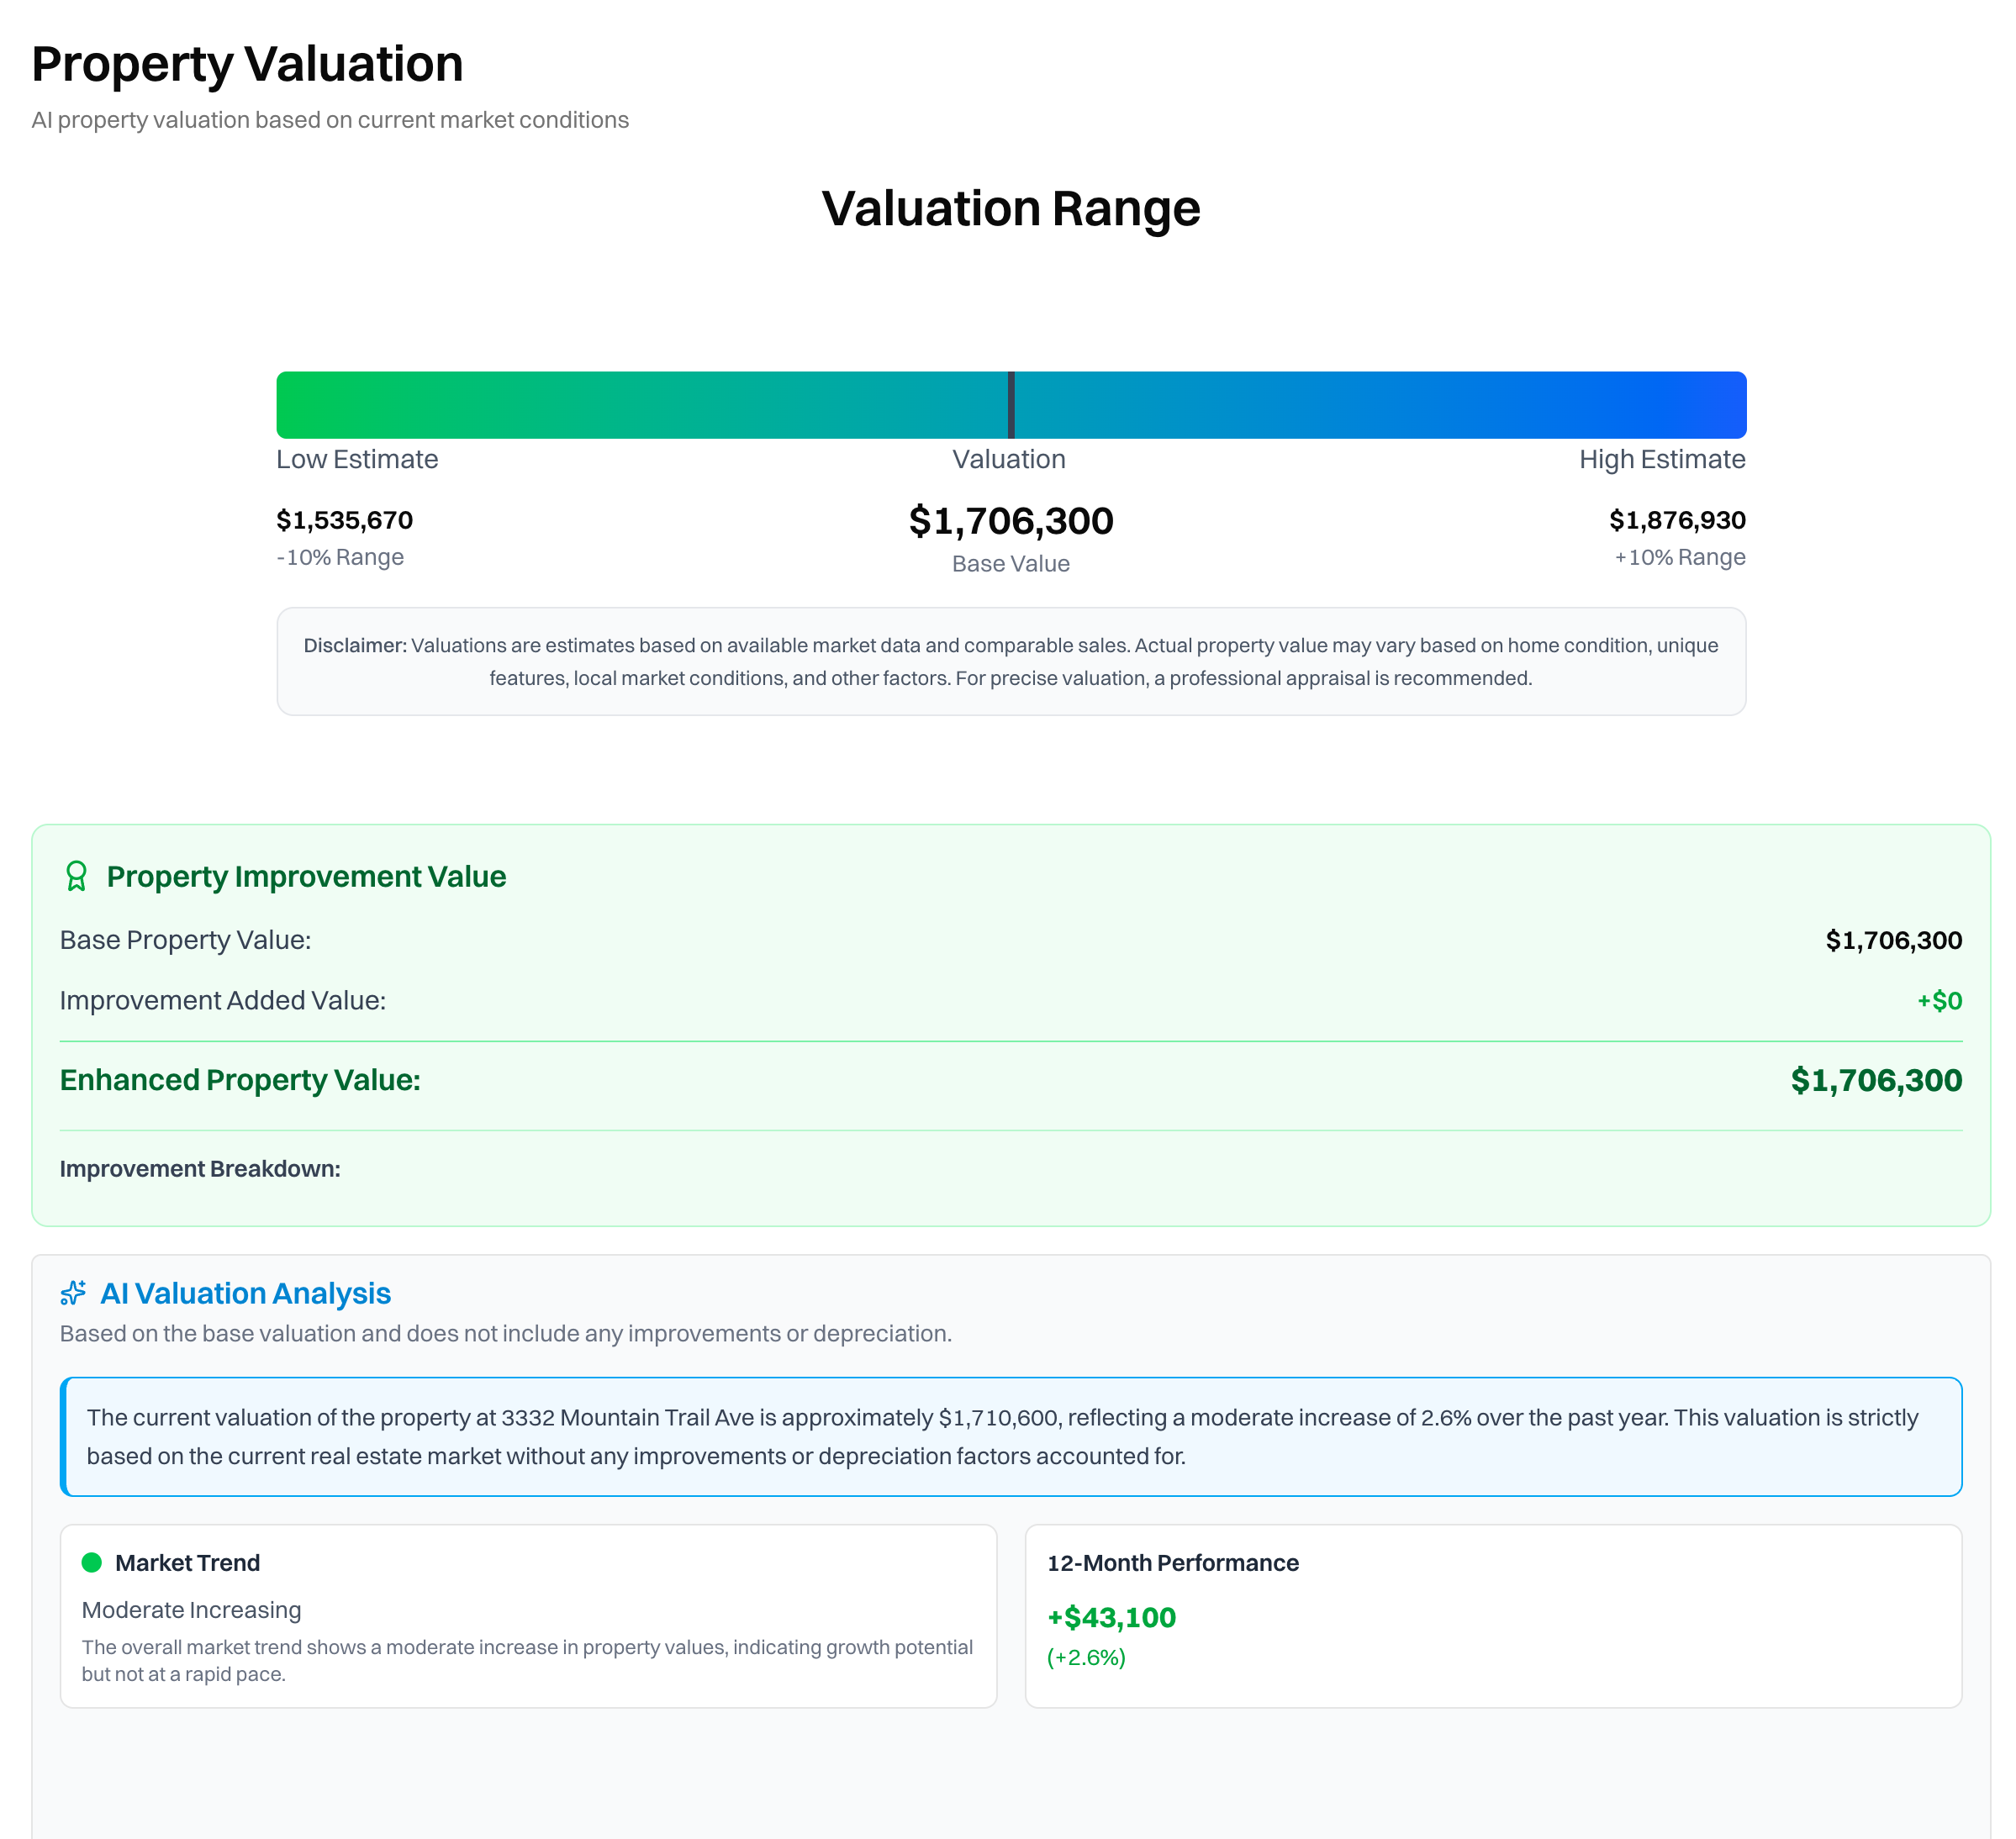Click the sparkle icon beside AI Valuation Analysis
Image resolution: width=2016 pixels, height=1839 pixels.
click(x=73, y=1293)
